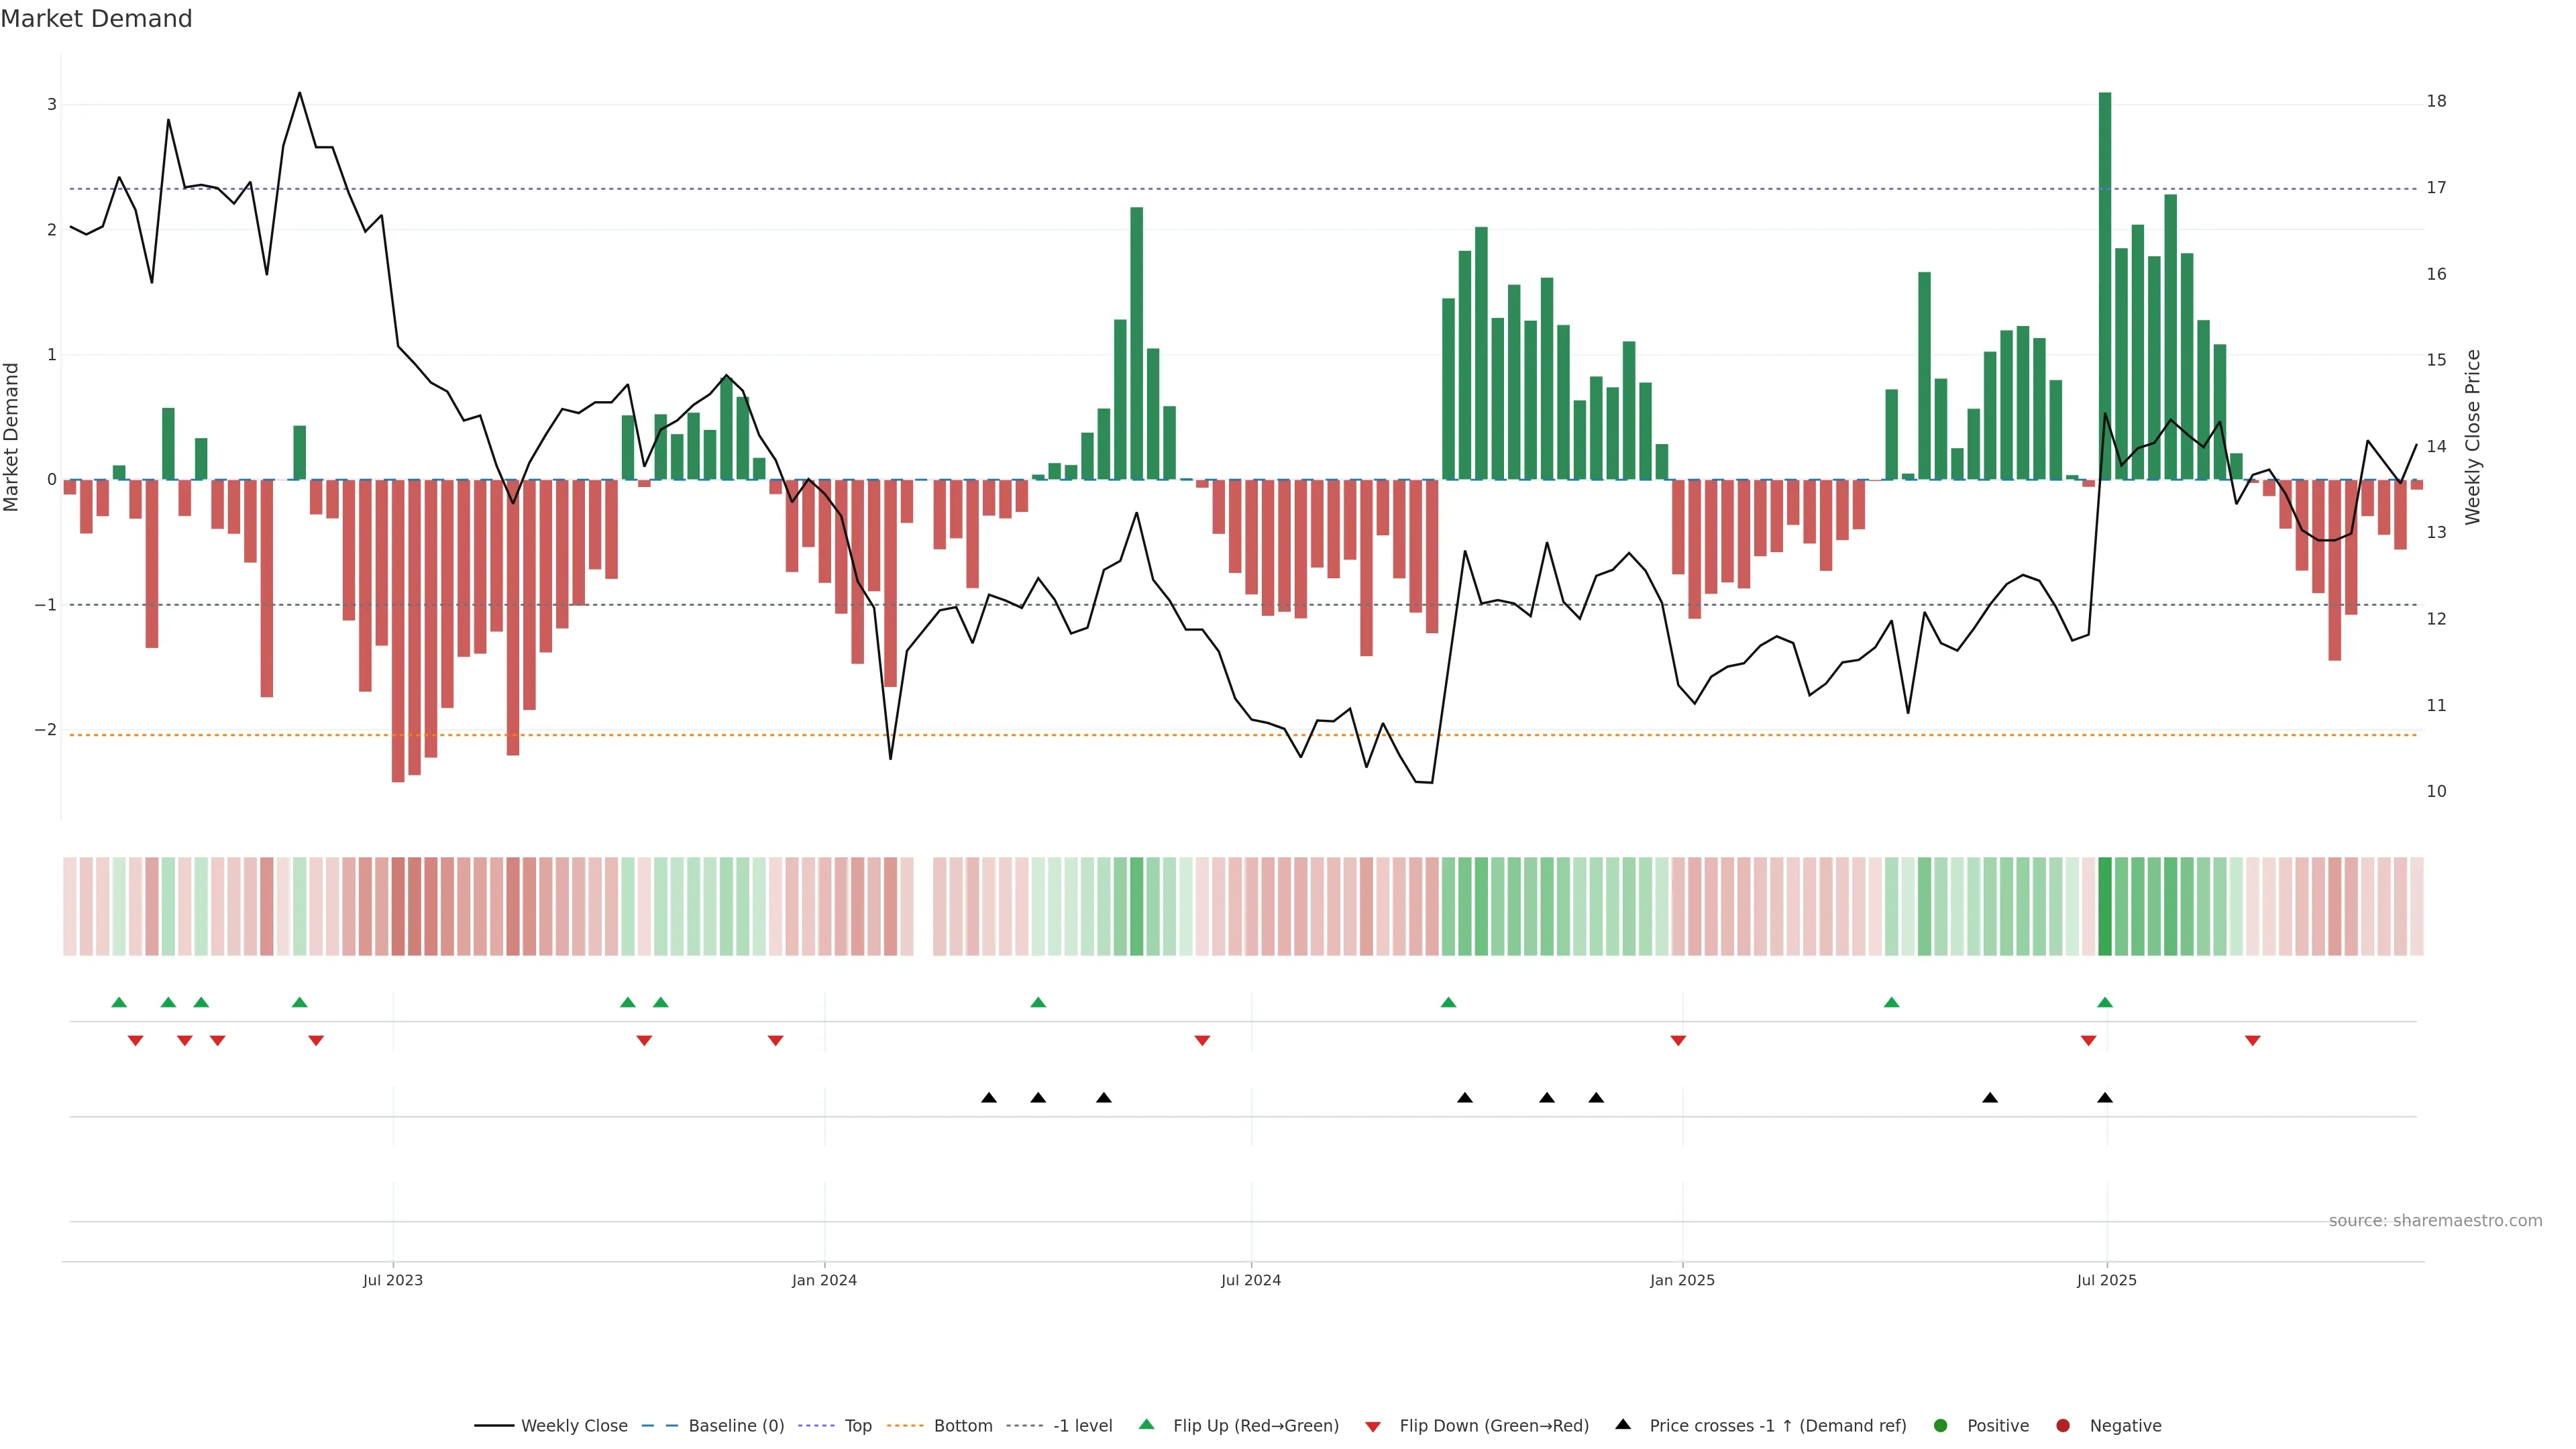
Task: Hide the Top dotted line via legend
Action: (x=857, y=1425)
